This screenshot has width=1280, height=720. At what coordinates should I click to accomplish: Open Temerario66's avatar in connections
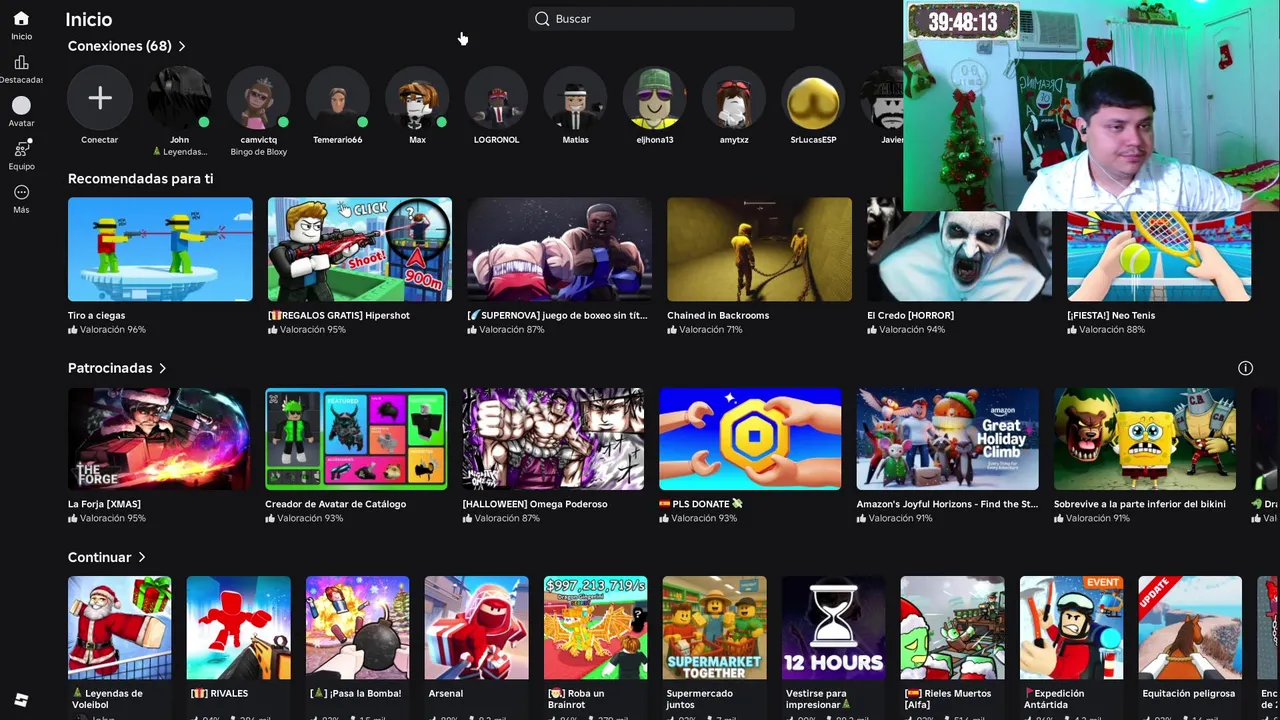(337, 98)
